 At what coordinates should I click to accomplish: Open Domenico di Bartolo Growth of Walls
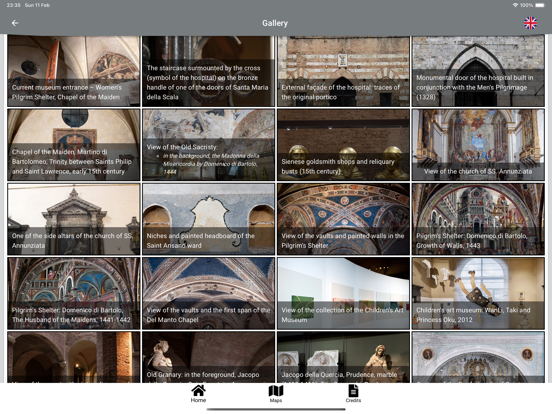click(x=478, y=219)
